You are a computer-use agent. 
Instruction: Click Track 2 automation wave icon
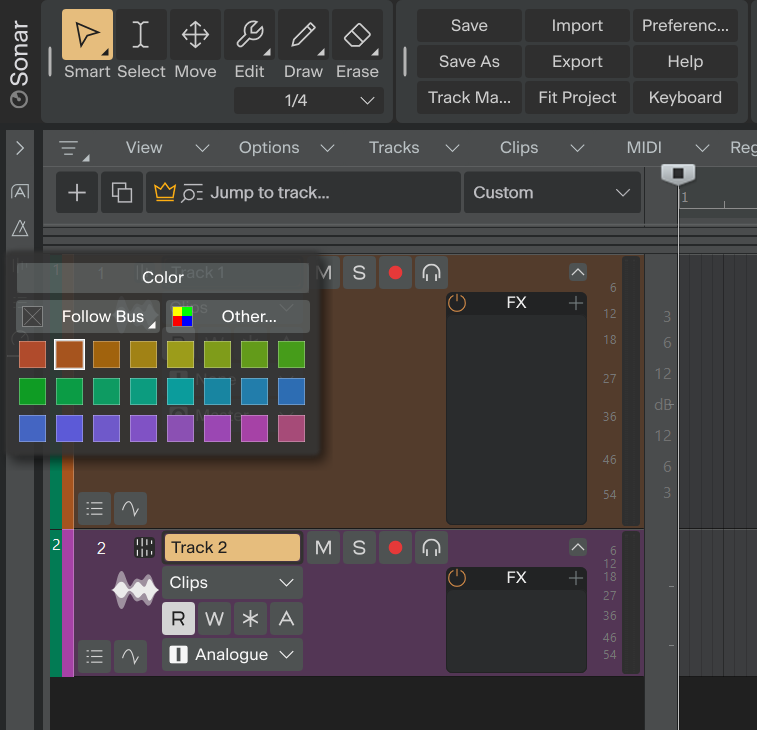[130, 656]
